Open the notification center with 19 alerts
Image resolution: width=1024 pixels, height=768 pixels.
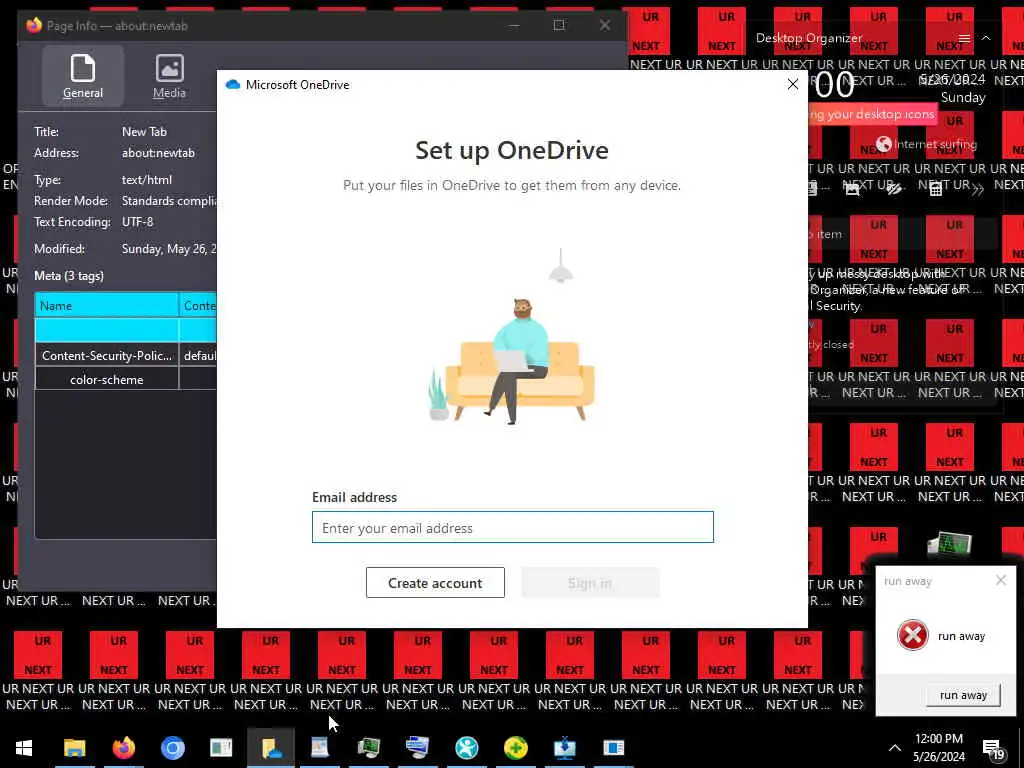993,750
